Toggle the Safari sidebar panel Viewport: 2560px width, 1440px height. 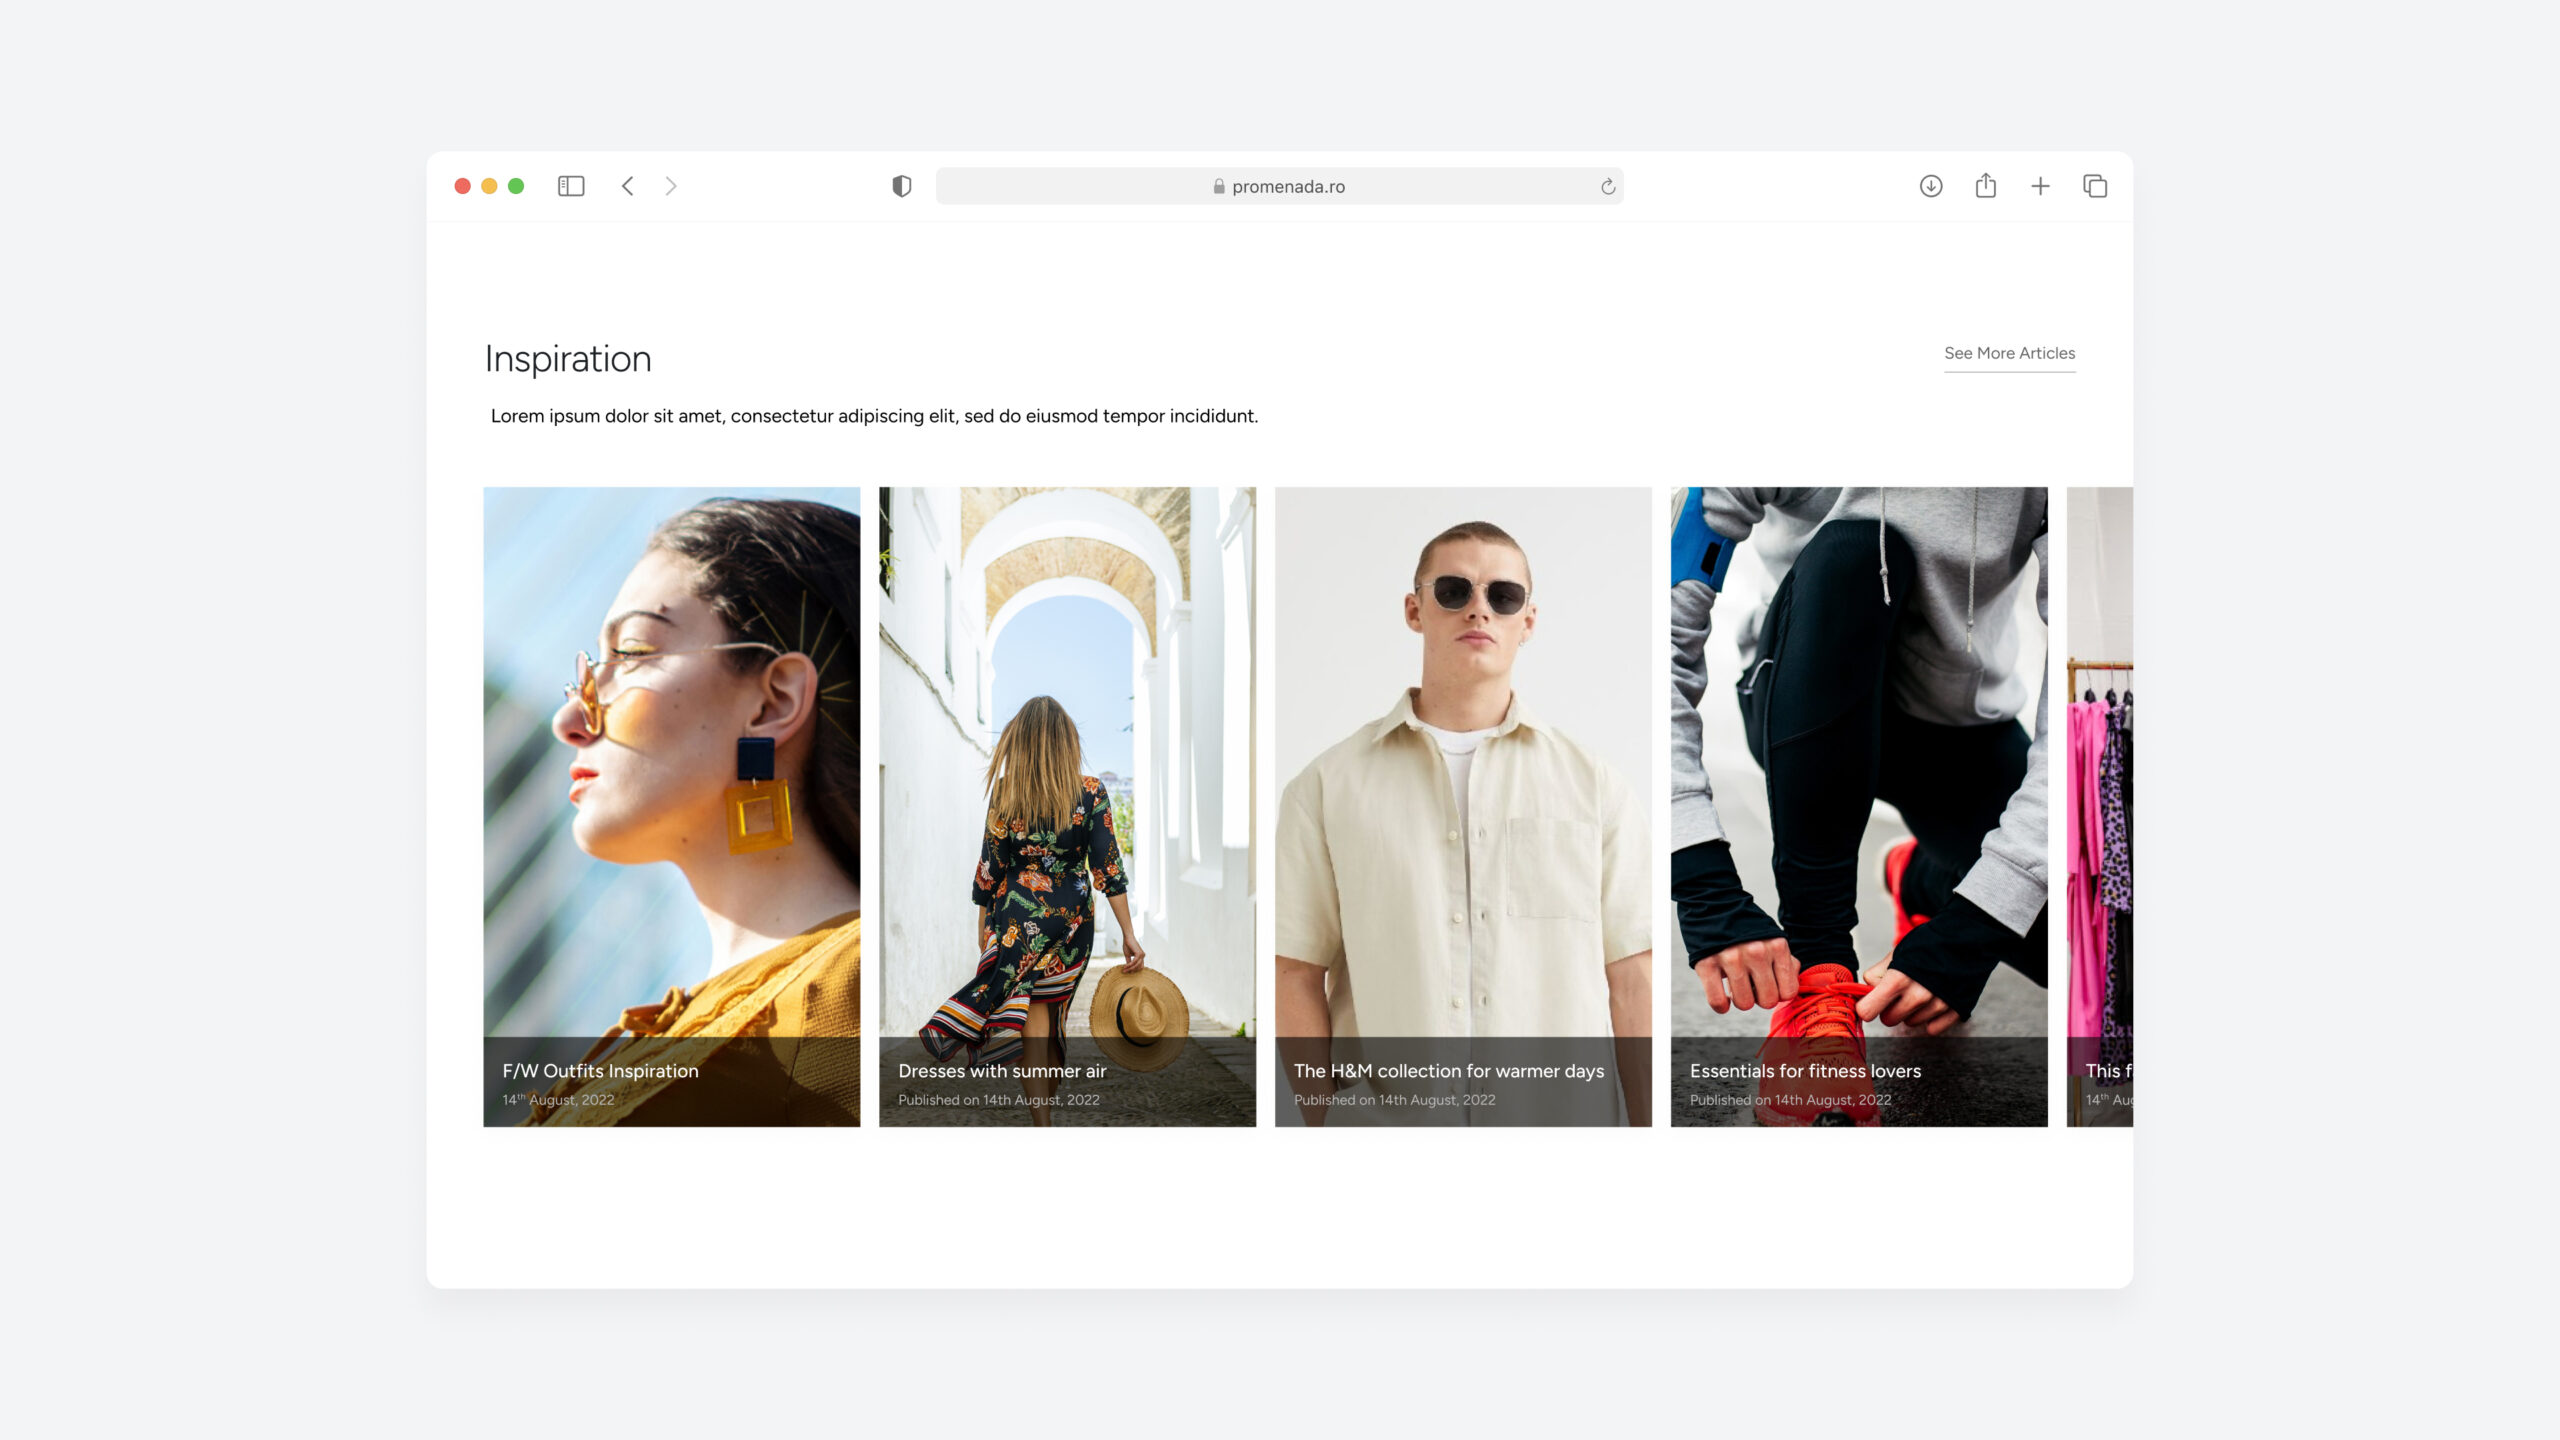pyautogui.click(x=571, y=186)
